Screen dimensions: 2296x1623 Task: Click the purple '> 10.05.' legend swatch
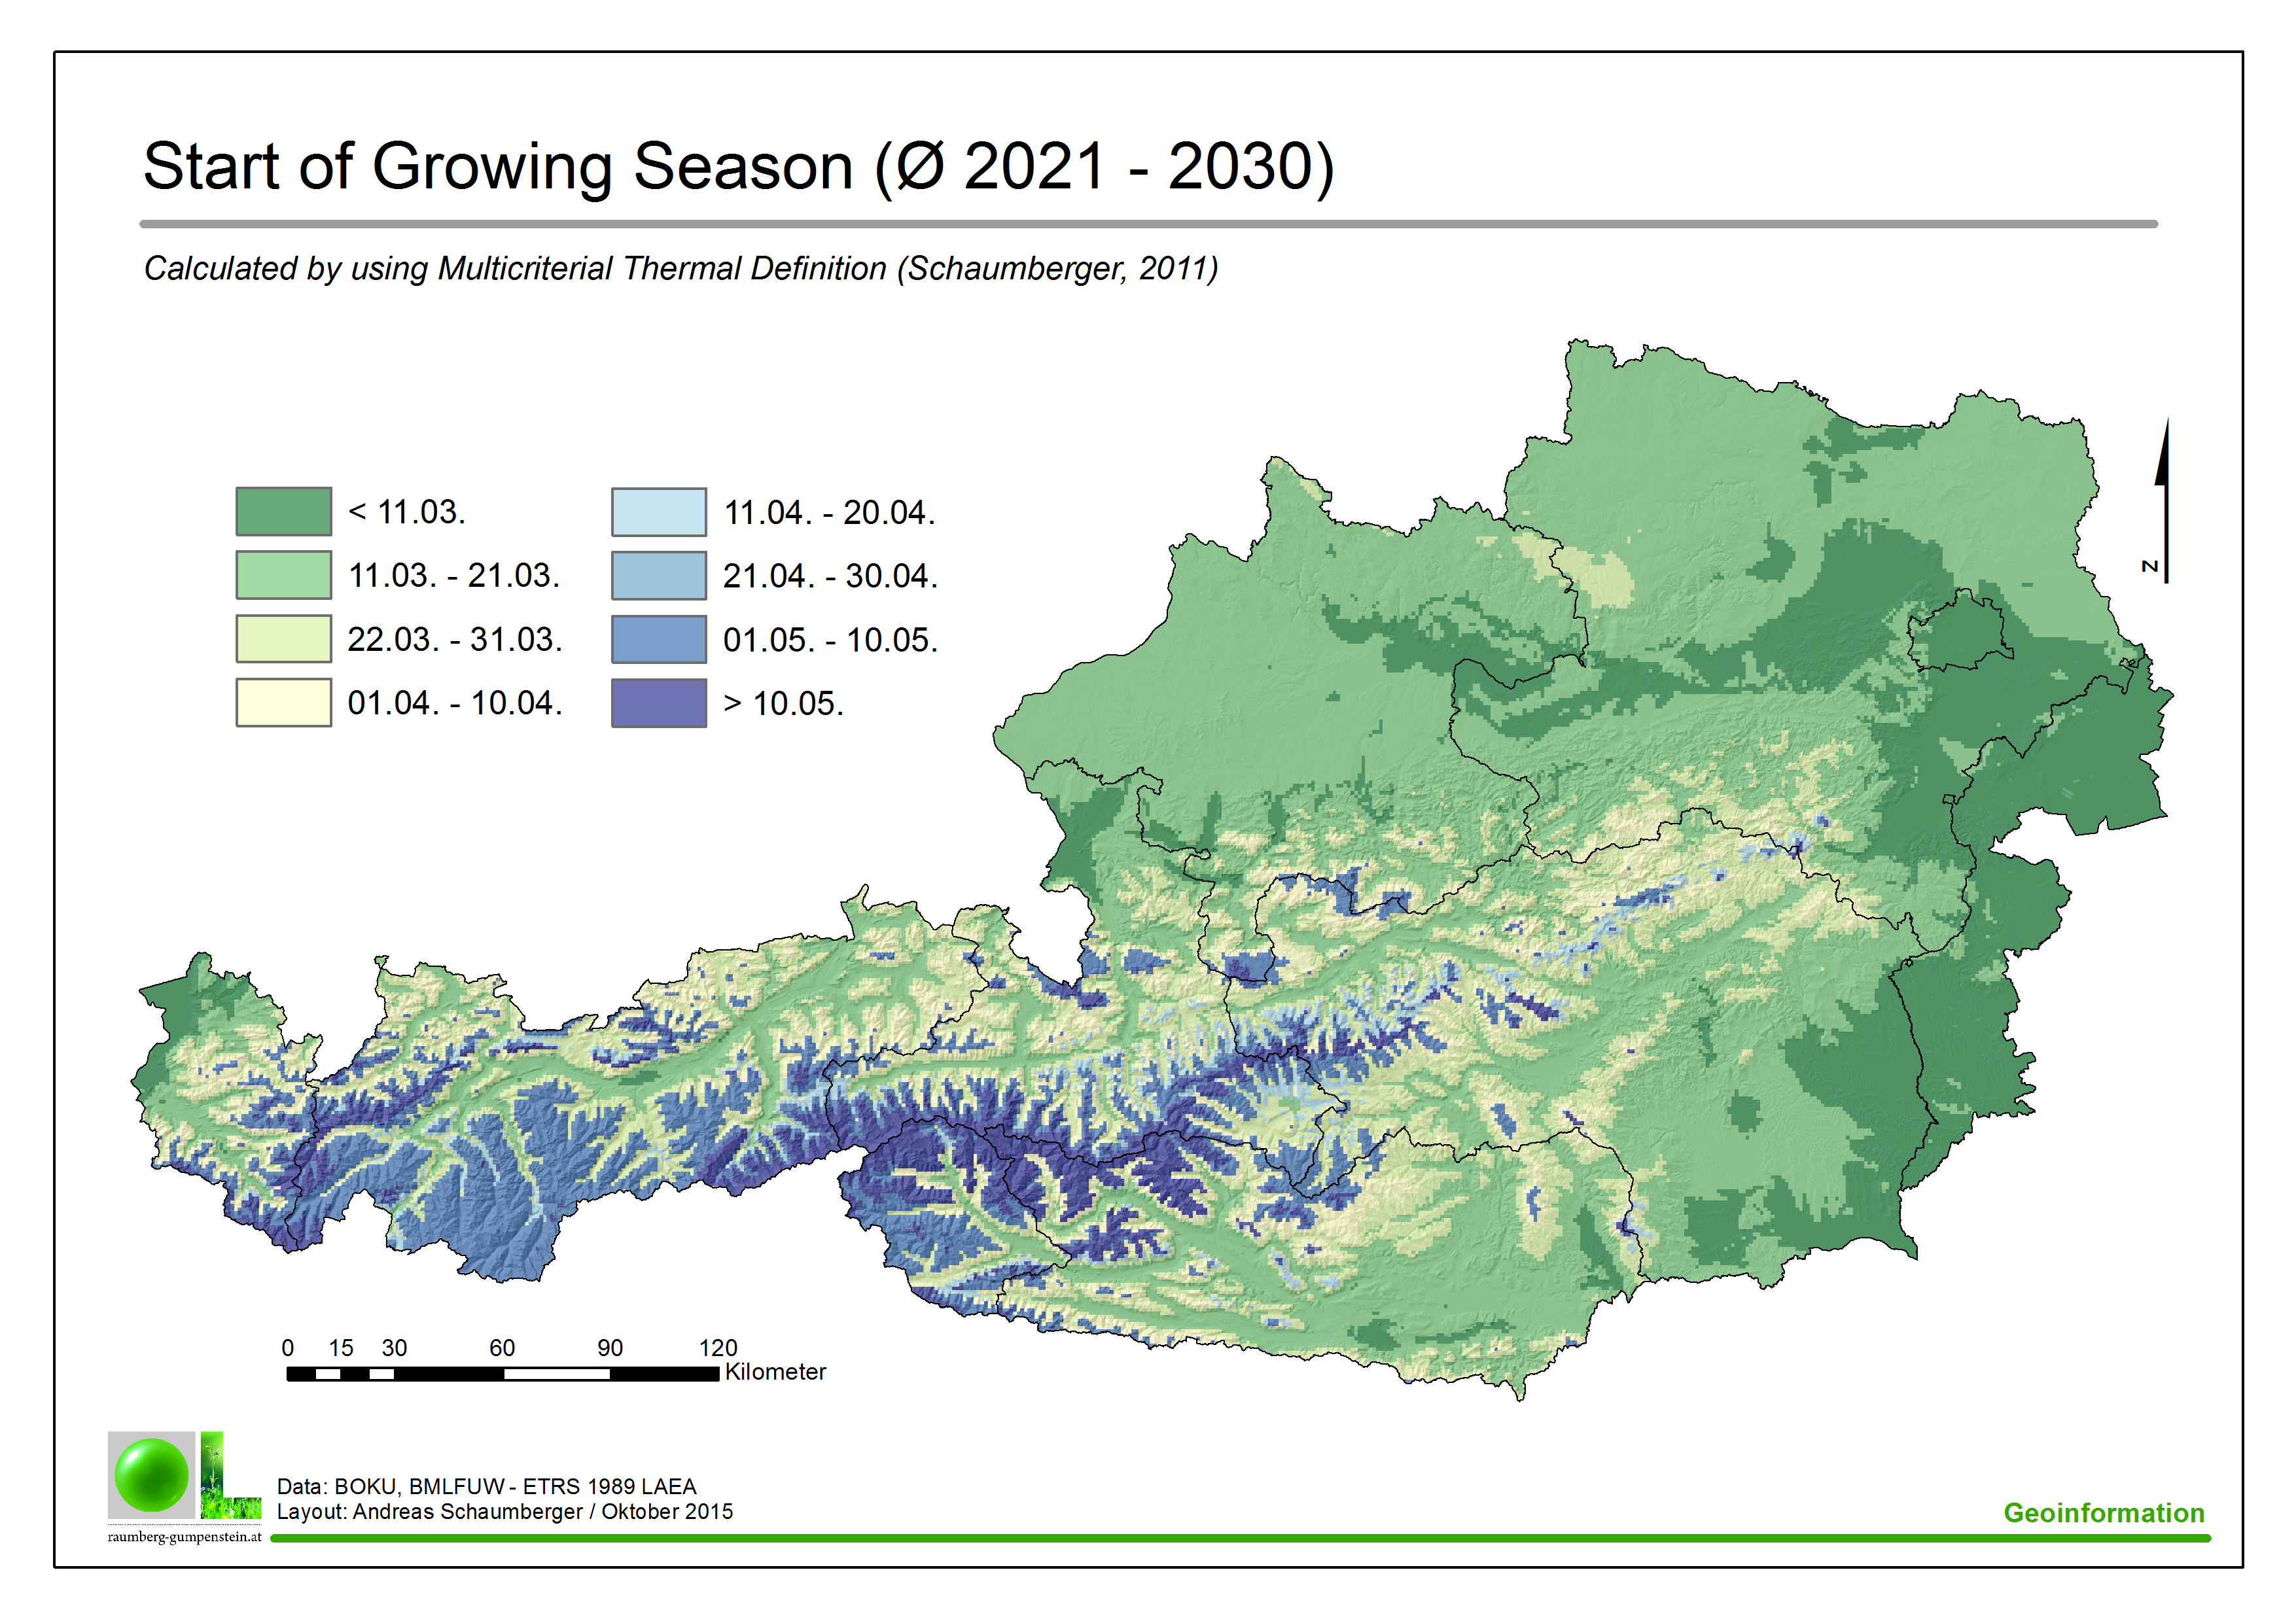tap(659, 703)
